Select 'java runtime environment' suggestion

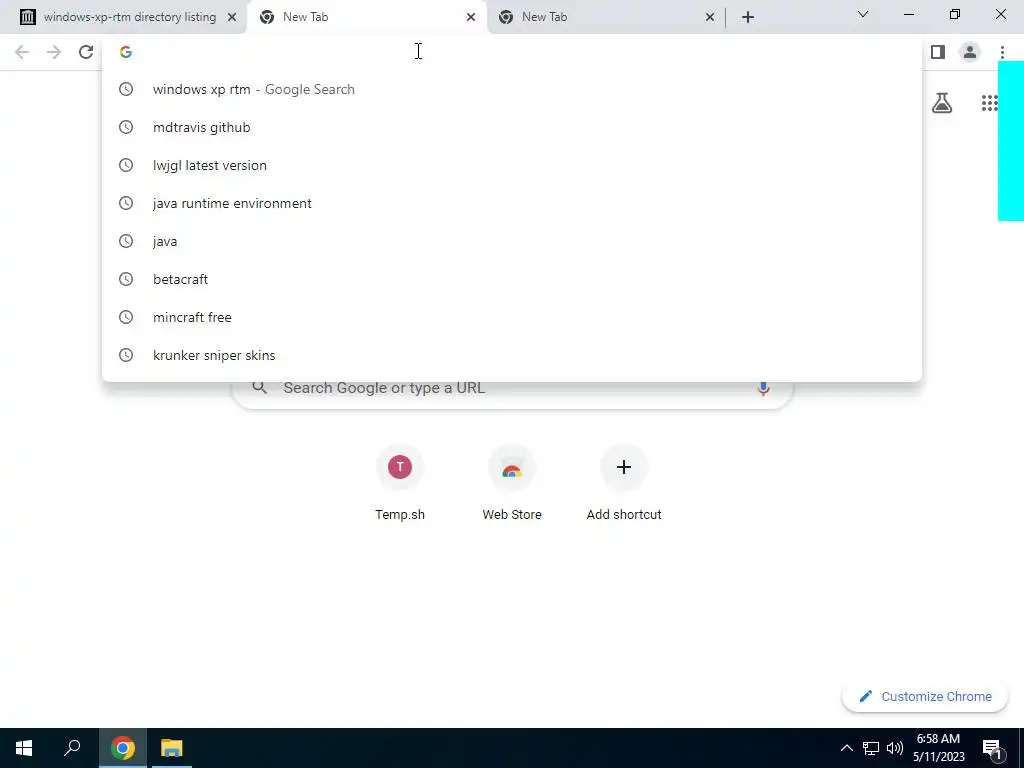click(x=512, y=203)
